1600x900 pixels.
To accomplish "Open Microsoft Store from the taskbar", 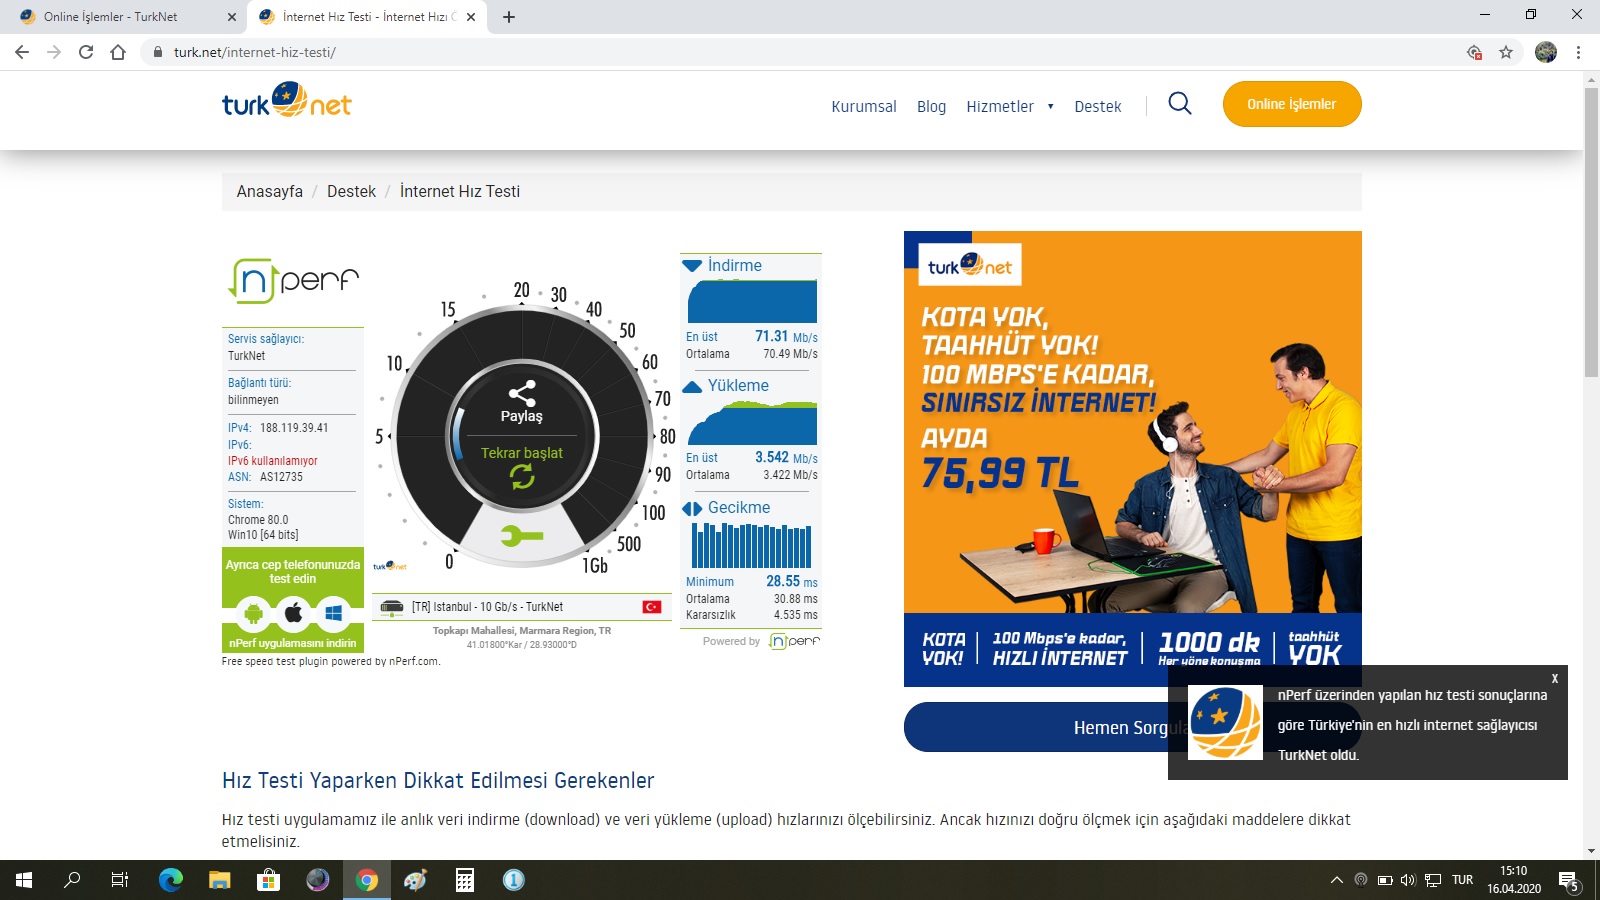I will click(x=269, y=880).
